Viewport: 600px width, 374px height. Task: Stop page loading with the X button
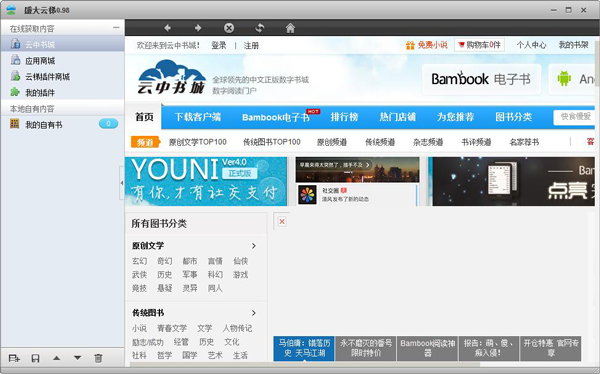pyautogui.click(x=229, y=28)
